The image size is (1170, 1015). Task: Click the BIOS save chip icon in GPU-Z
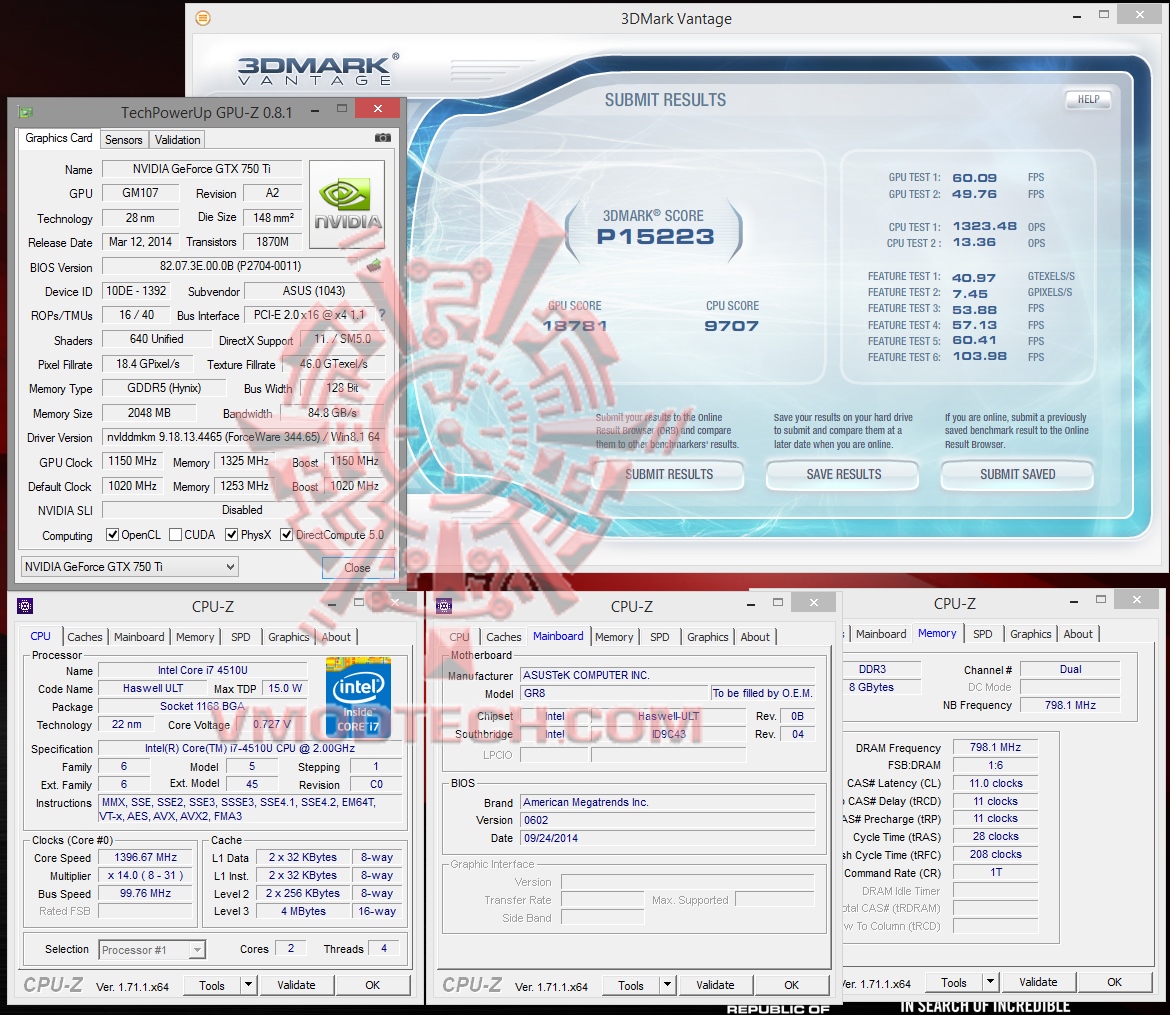tap(374, 265)
